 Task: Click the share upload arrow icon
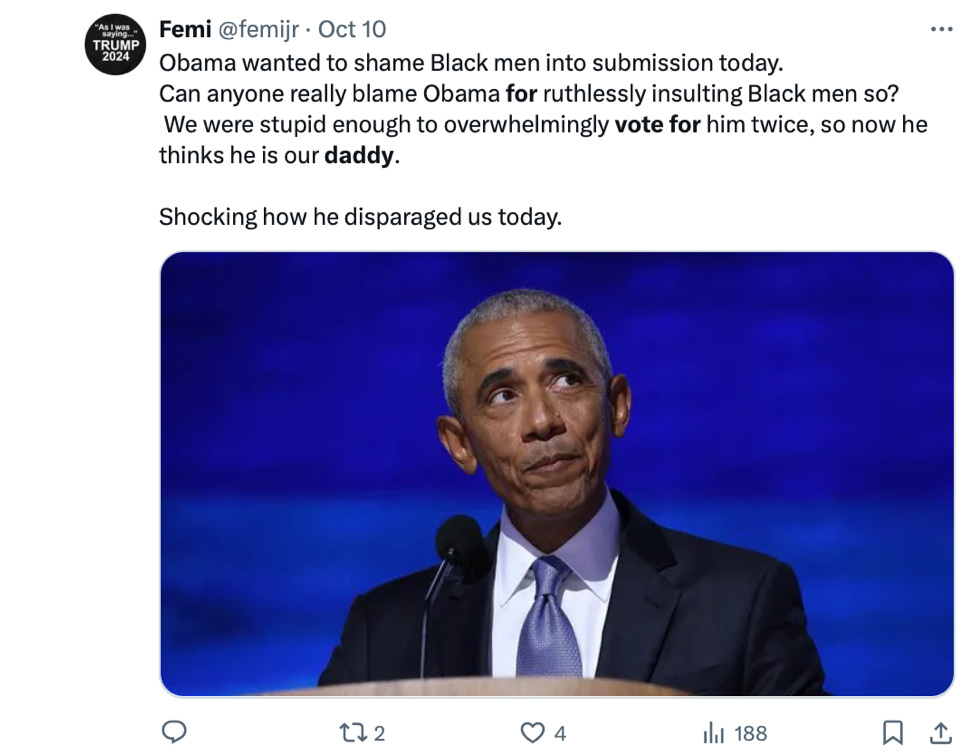point(940,733)
